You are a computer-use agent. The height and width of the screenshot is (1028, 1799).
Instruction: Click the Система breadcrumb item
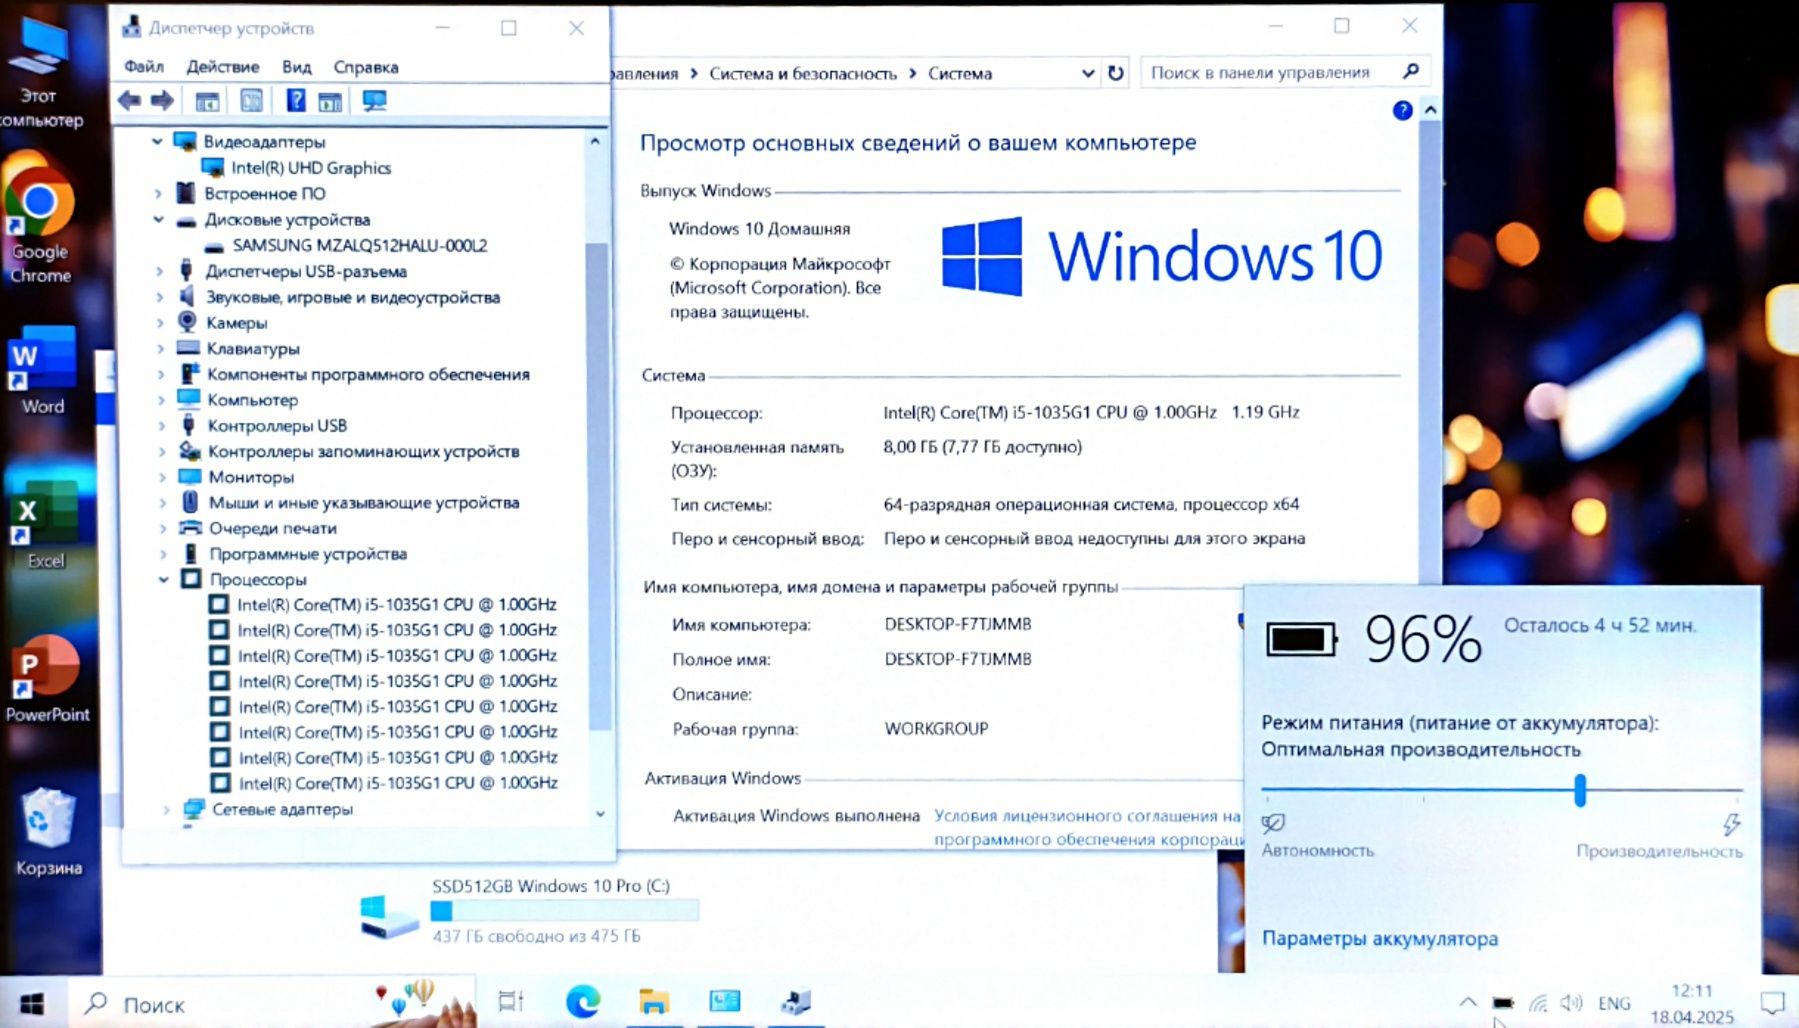[x=960, y=73]
